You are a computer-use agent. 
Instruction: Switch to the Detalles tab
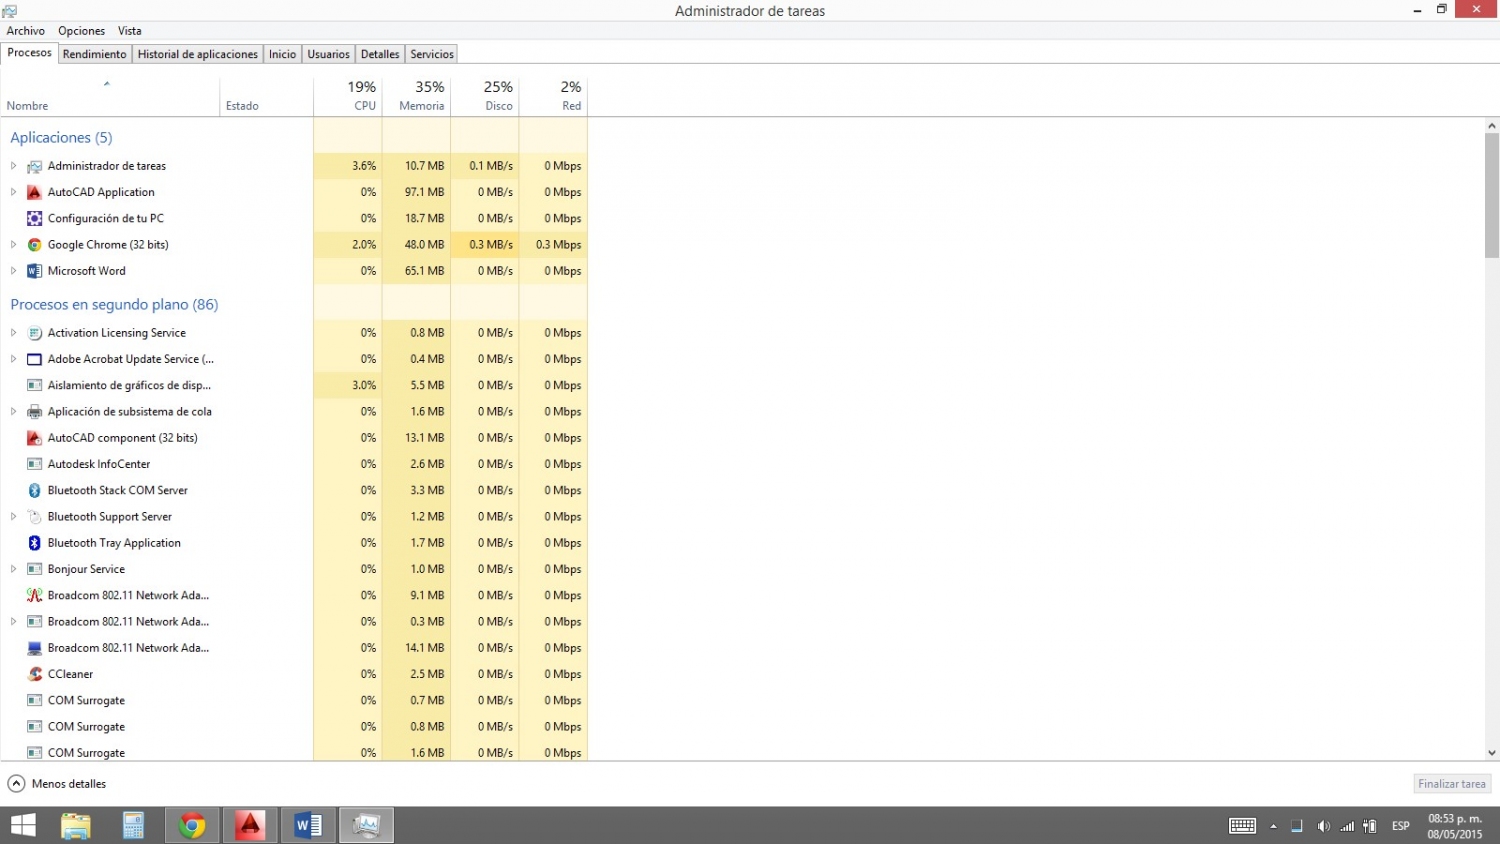coord(380,54)
